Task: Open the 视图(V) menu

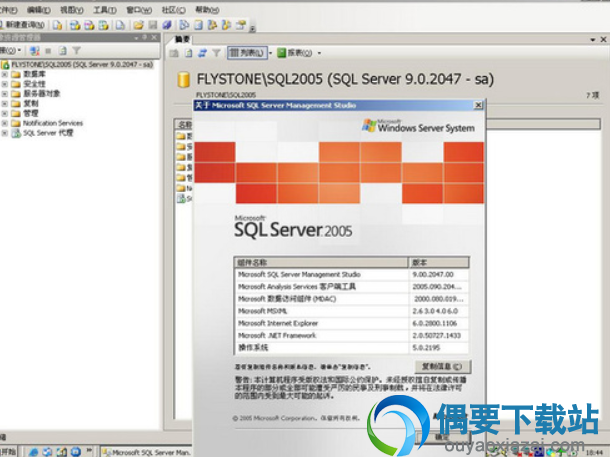Action: click(72, 10)
